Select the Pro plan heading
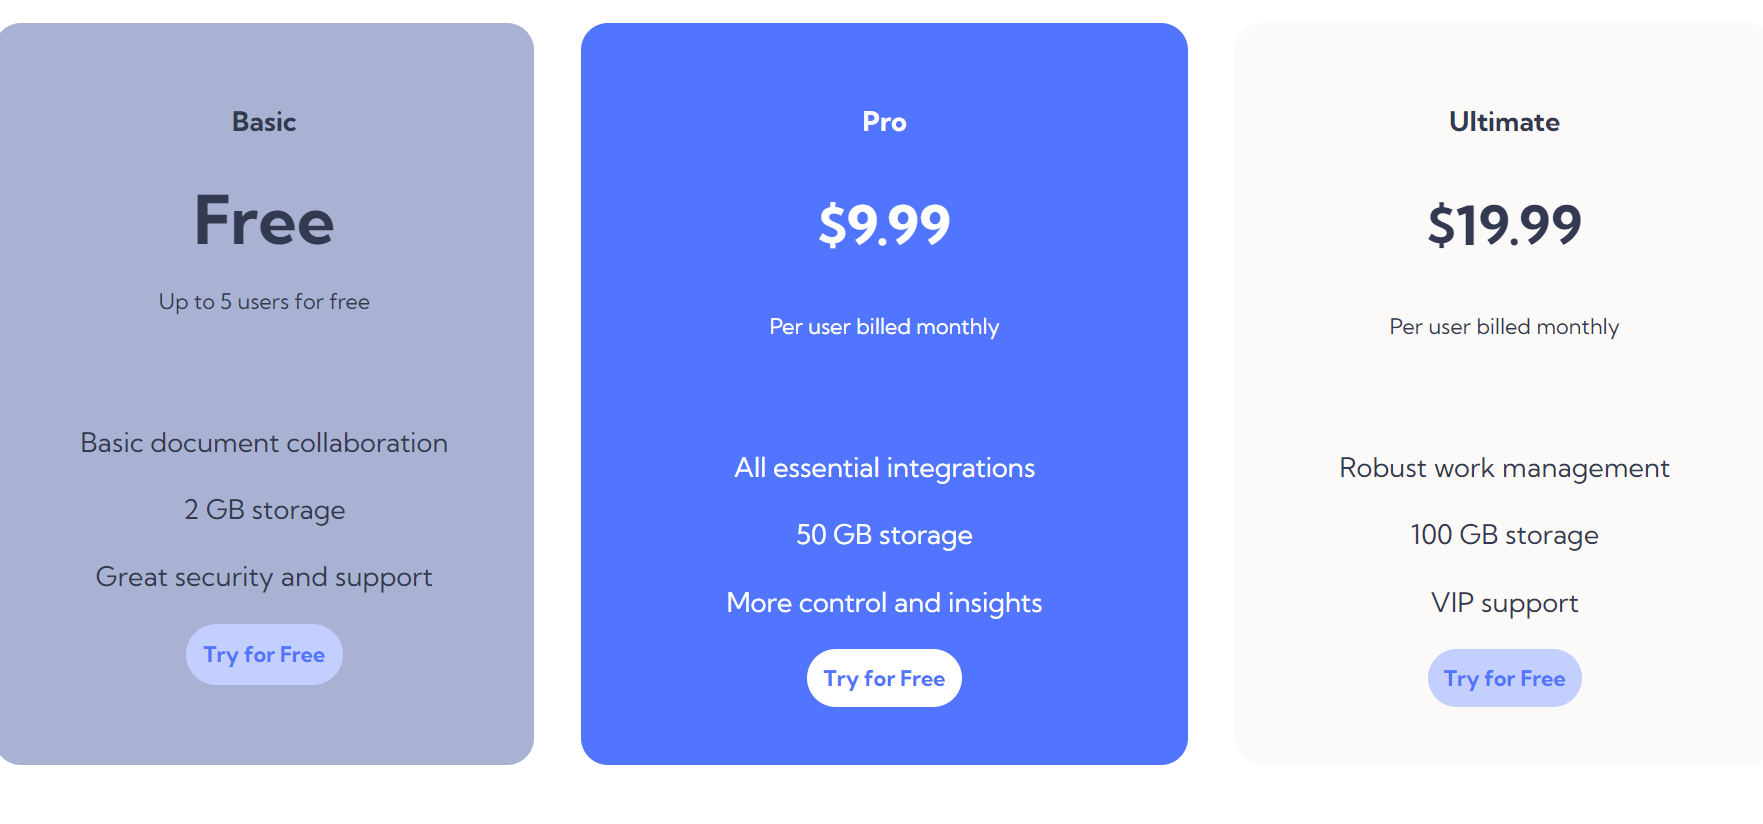Image resolution: width=1763 pixels, height=824 pixels. coord(884,122)
